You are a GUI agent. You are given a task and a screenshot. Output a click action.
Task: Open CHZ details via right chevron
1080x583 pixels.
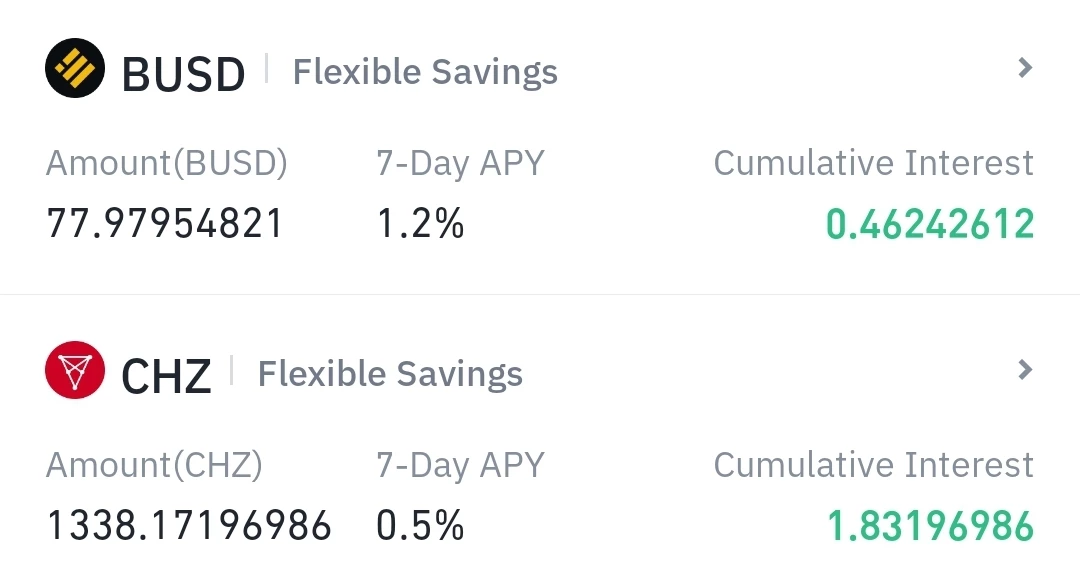click(x=1025, y=370)
